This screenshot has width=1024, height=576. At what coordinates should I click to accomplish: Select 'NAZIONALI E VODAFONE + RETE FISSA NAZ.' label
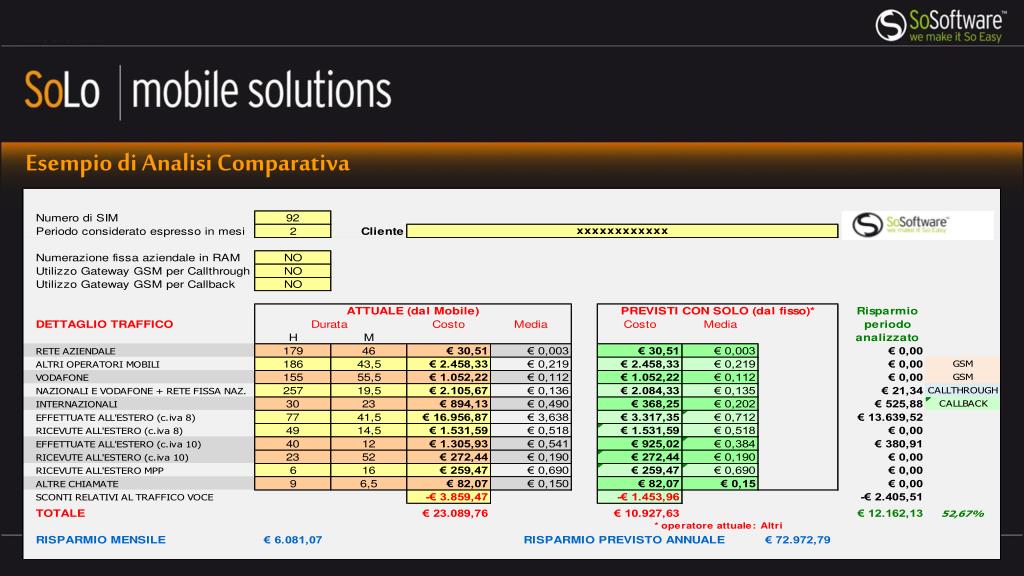(140, 391)
